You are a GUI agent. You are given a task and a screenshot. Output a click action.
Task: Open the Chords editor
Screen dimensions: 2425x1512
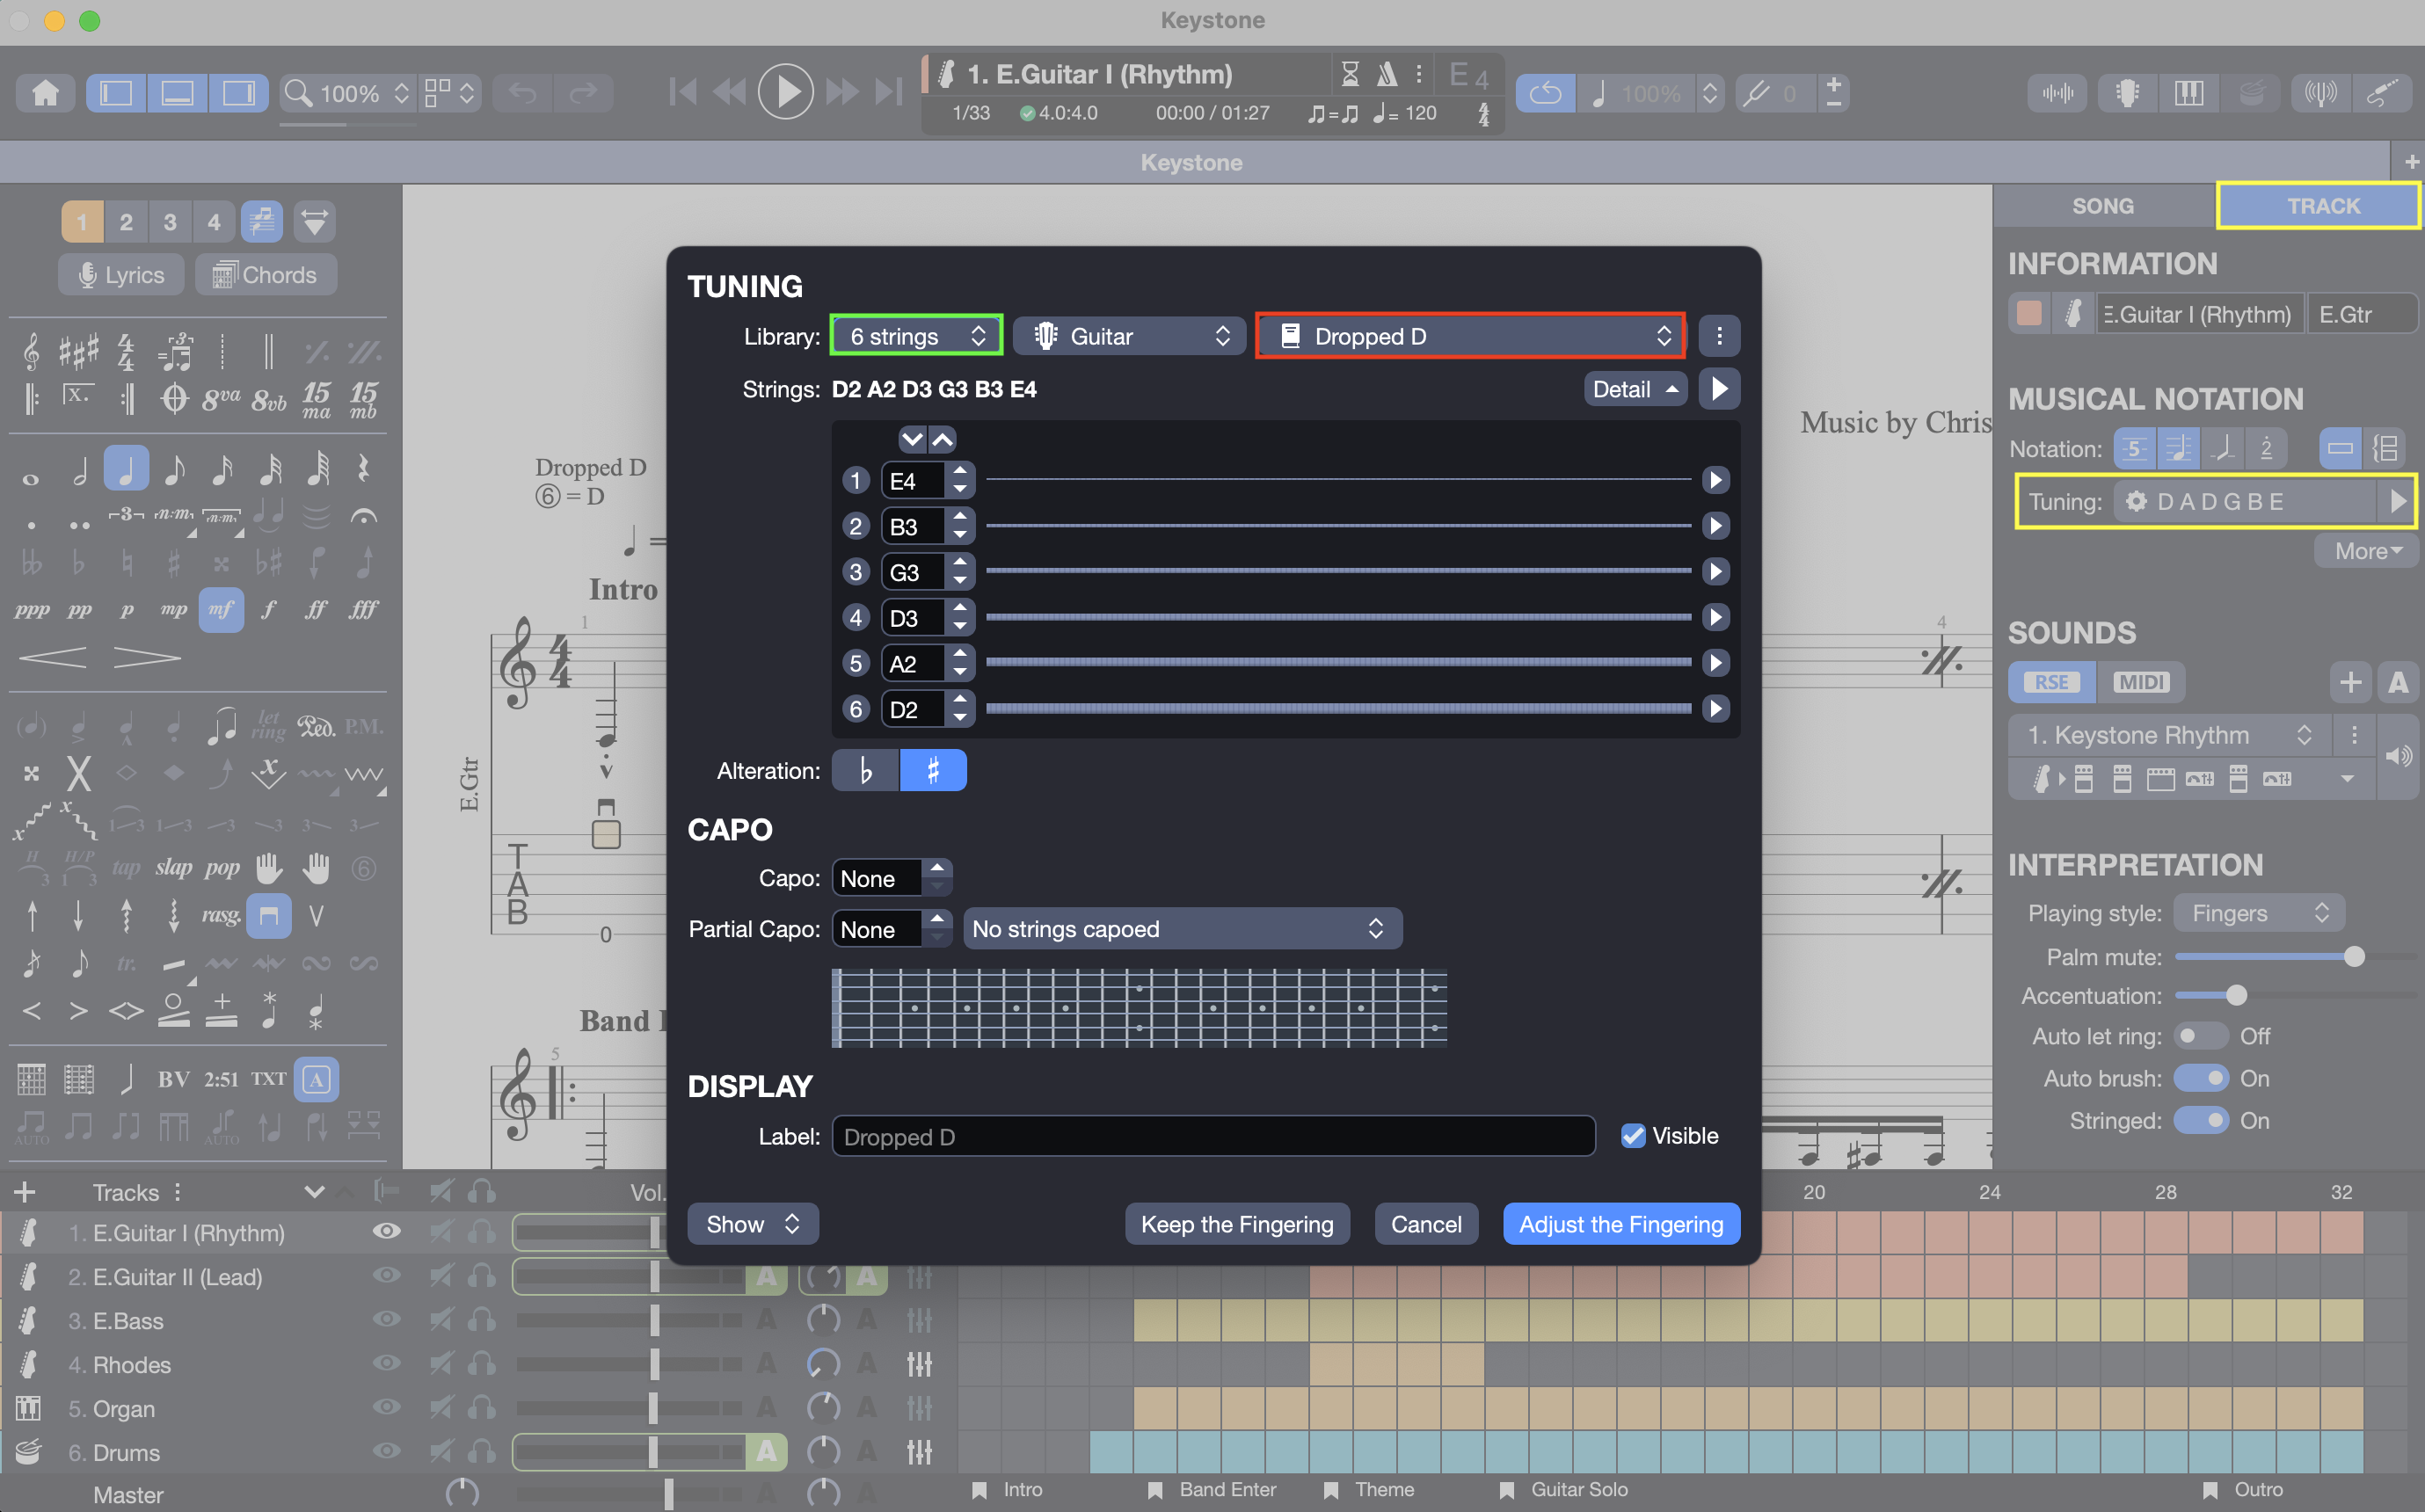266,275
